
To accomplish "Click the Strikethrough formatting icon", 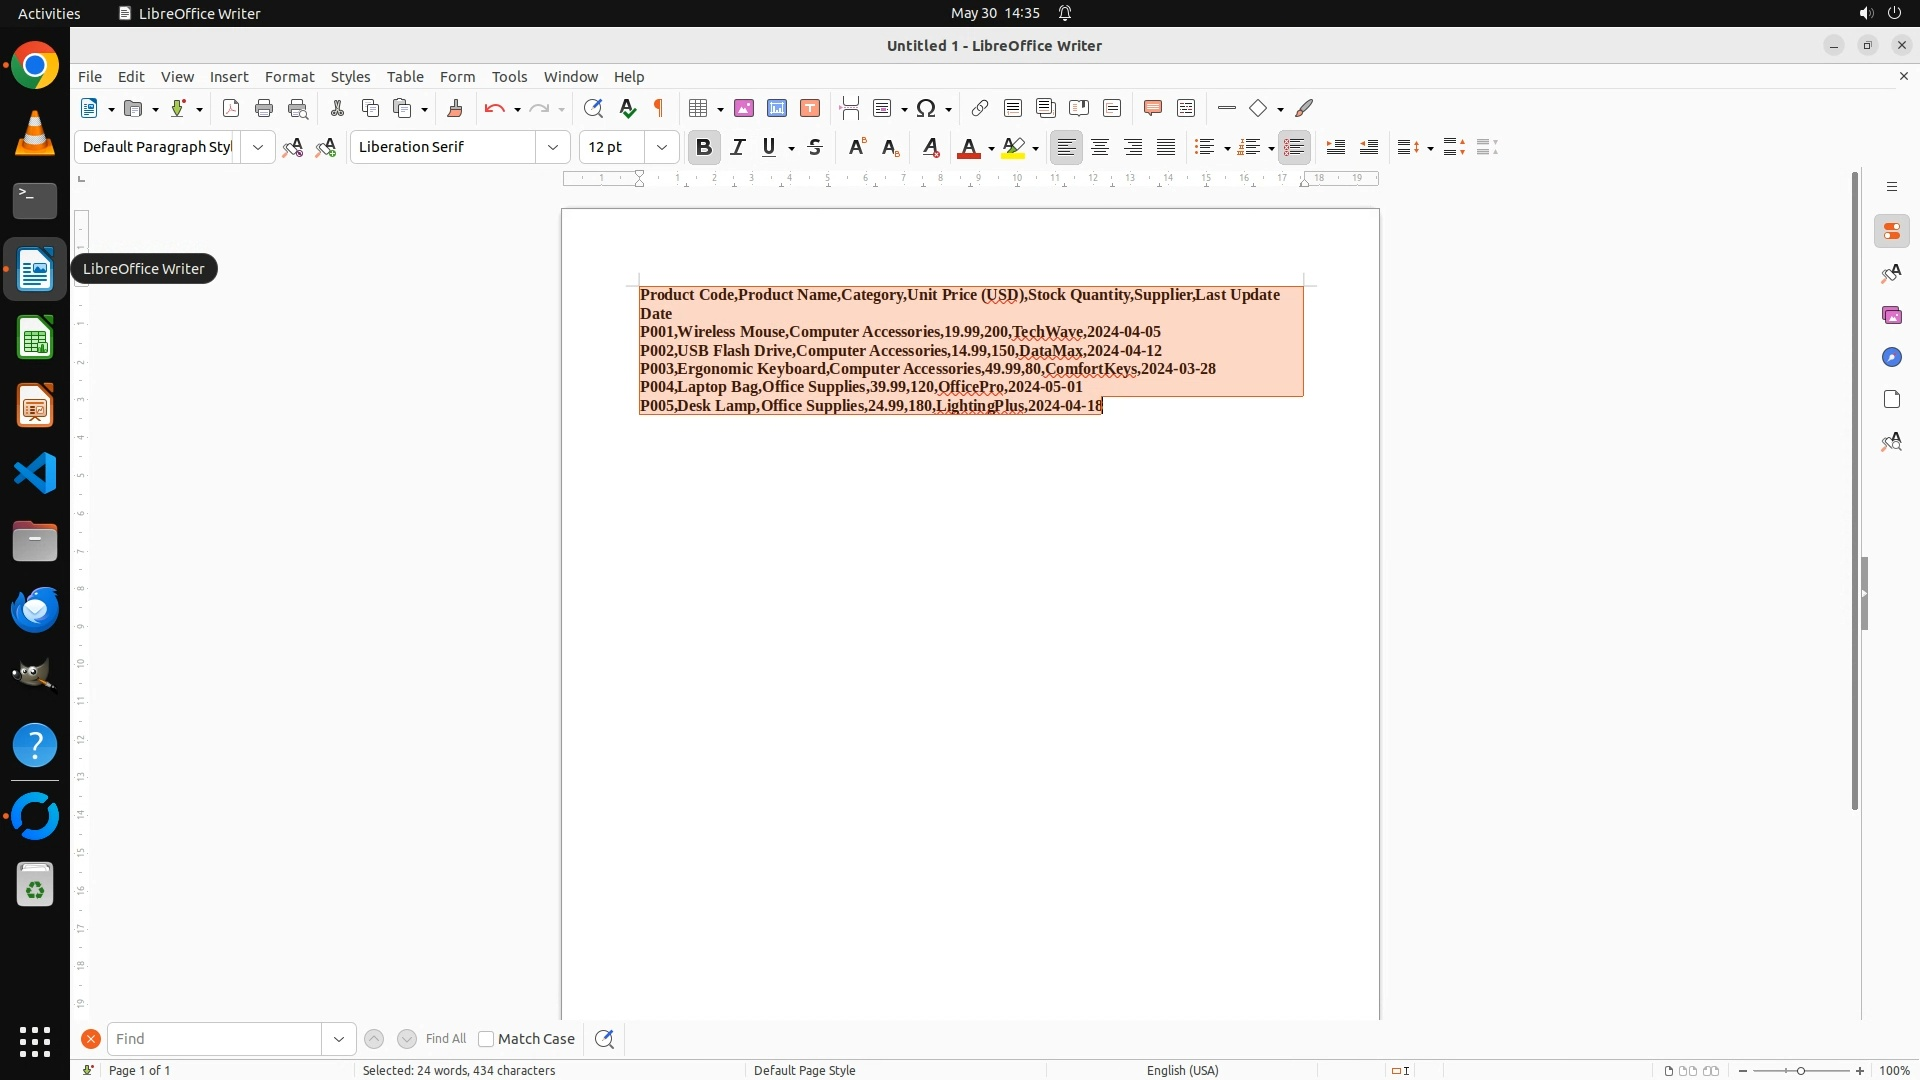I will tap(815, 147).
